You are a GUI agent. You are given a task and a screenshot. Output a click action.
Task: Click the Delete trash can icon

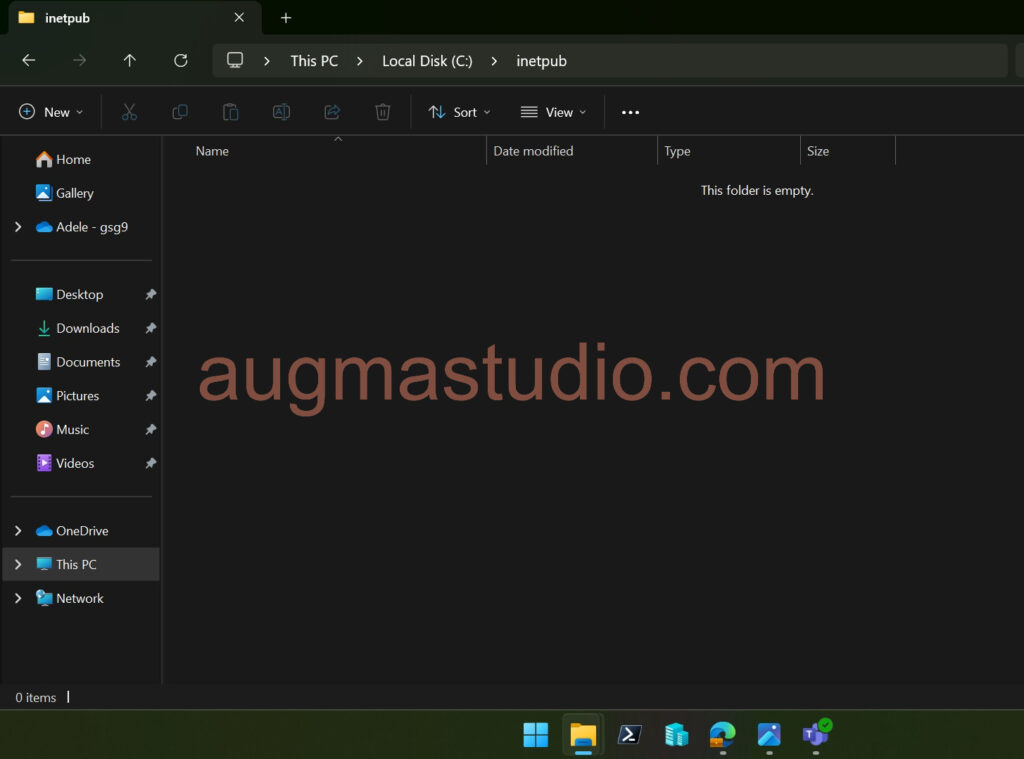(383, 112)
